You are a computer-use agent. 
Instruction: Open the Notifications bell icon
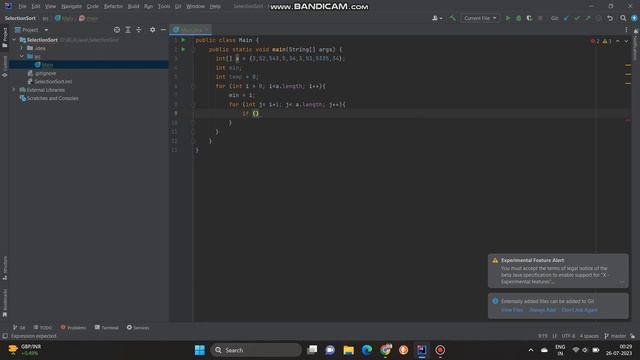(636, 31)
